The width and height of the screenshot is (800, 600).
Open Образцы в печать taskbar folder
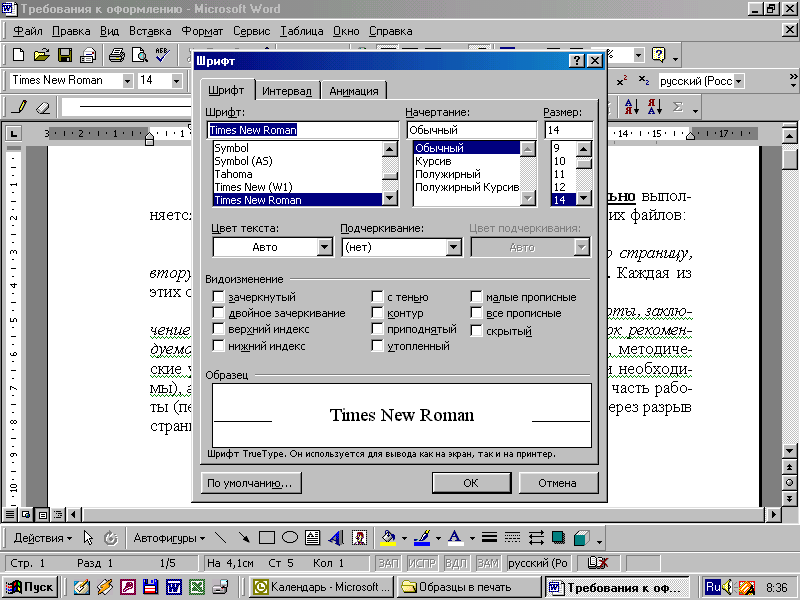[469, 587]
